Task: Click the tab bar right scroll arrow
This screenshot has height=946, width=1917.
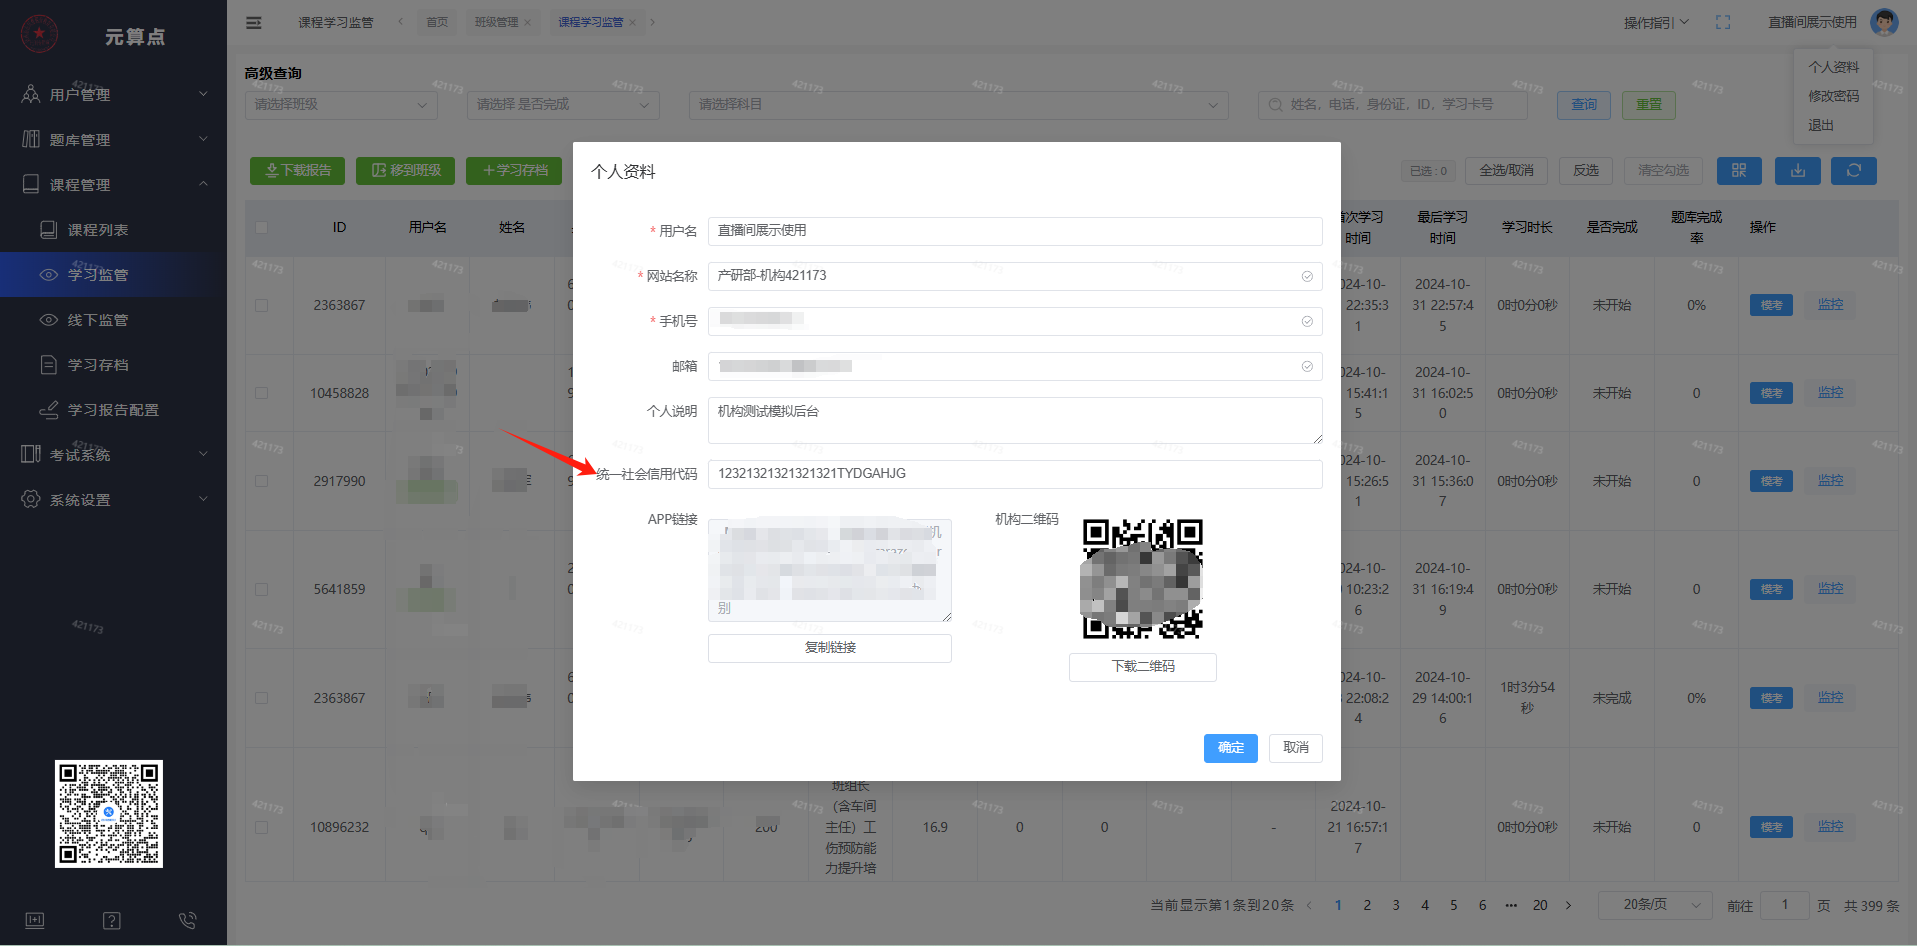Action: pos(653,22)
